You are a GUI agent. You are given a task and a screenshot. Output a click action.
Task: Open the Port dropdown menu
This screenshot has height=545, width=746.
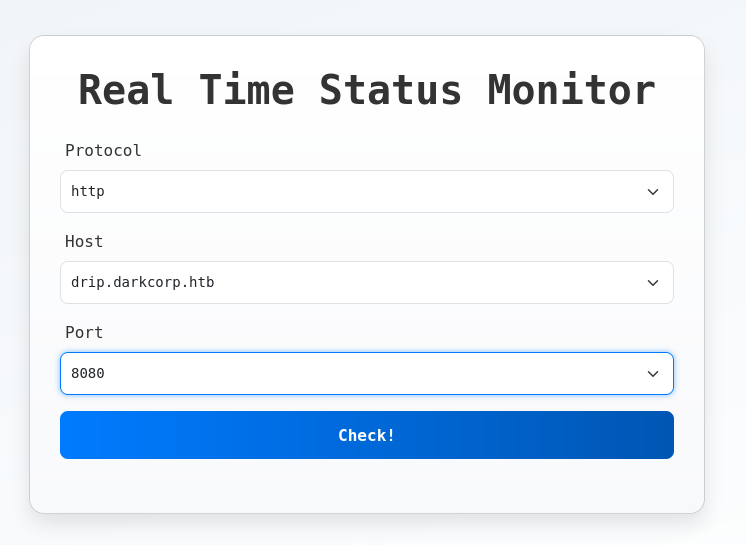pos(366,373)
